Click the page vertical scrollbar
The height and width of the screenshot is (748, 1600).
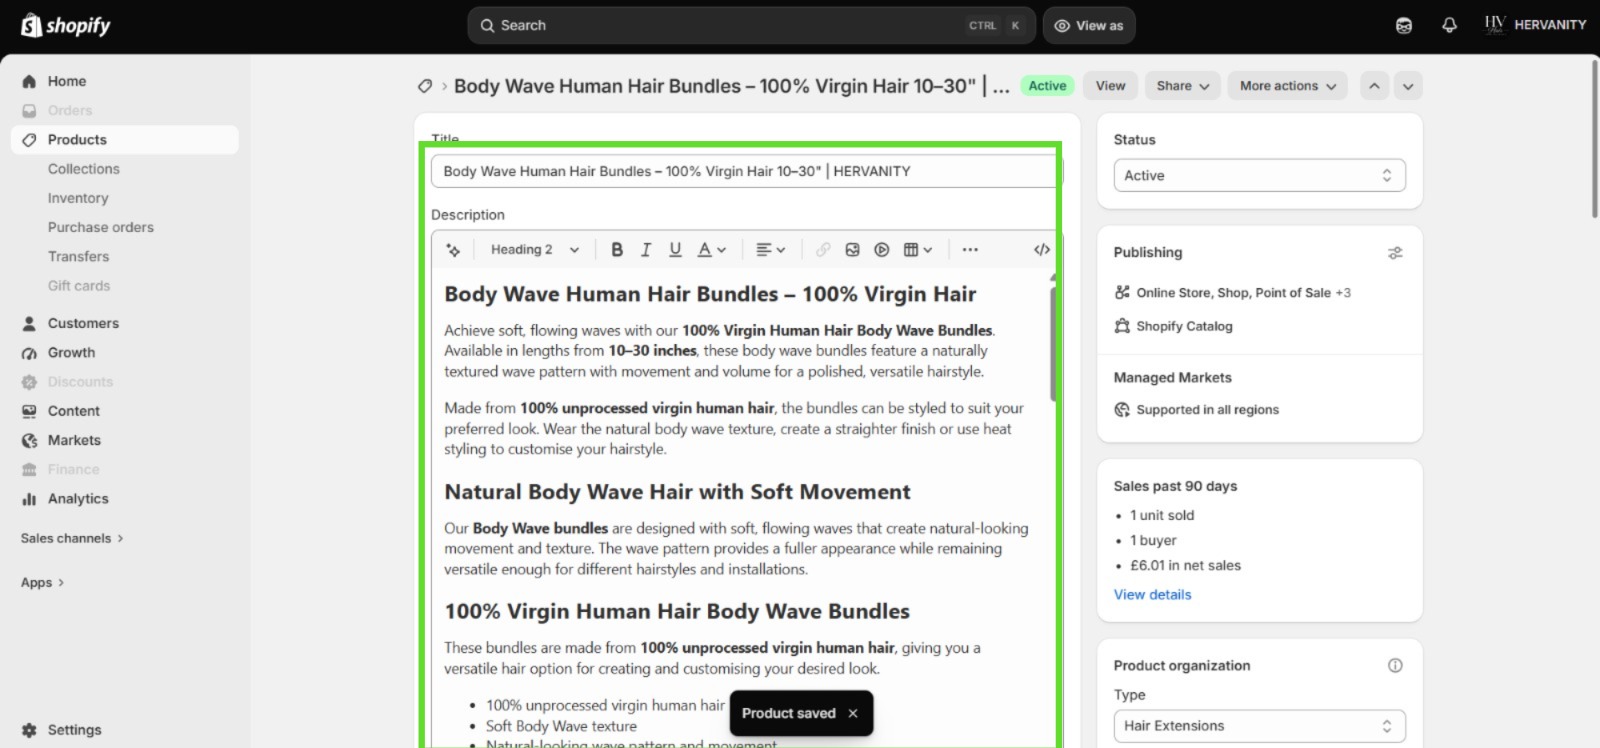click(1594, 138)
